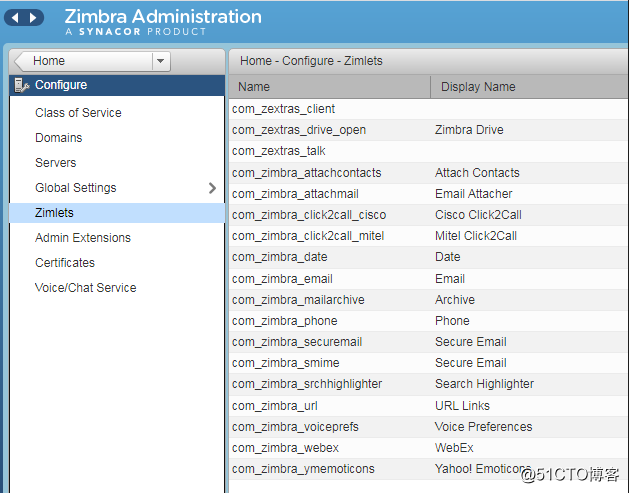The height and width of the screenshot is (493, 629).
Task: Select the com_zimbra_phone zimlet
Action: point(285,321)
